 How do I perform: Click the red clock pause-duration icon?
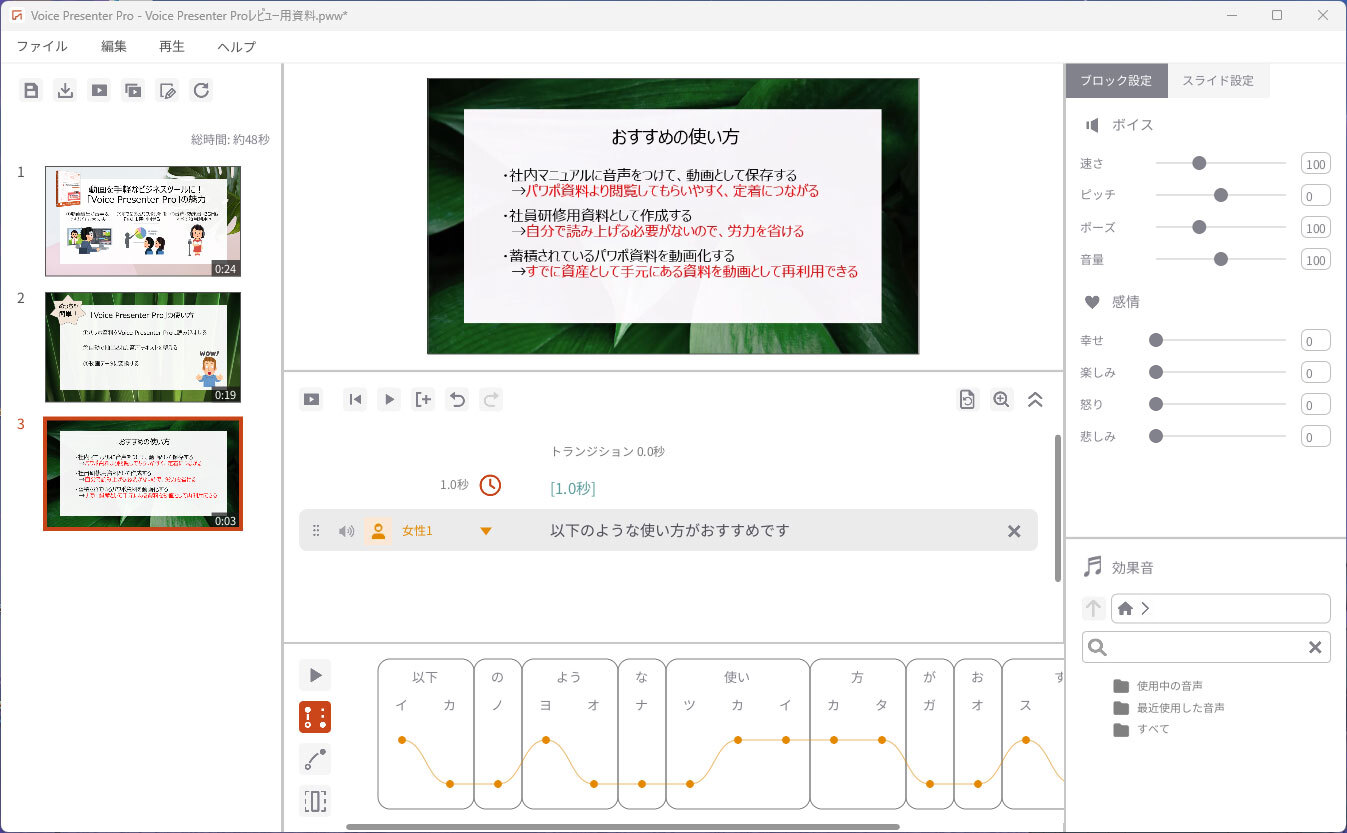coord(490,485)
